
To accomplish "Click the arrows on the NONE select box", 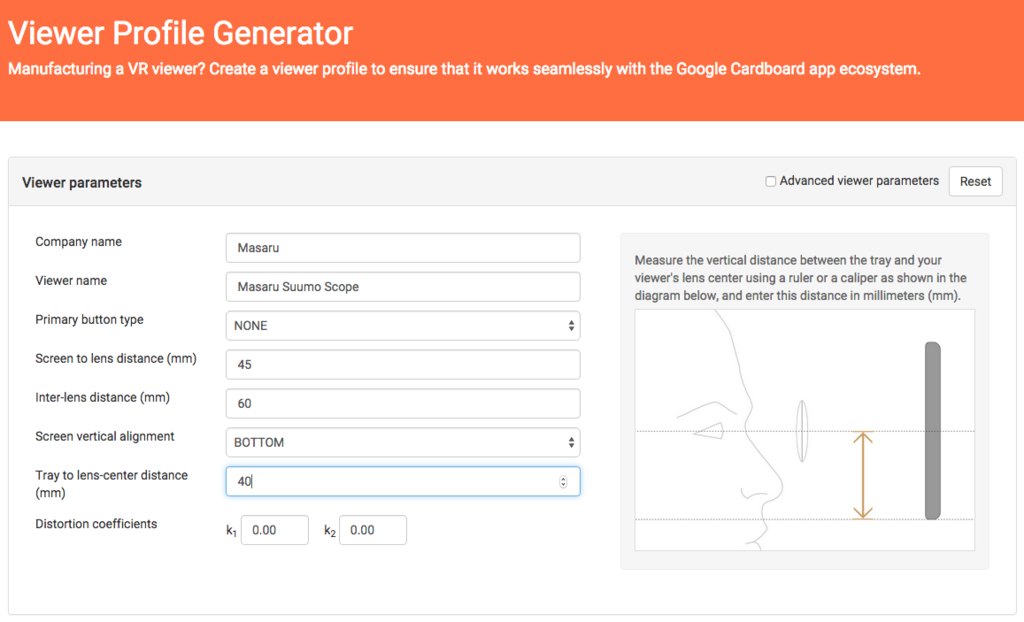I will click(x=571, y=325).
